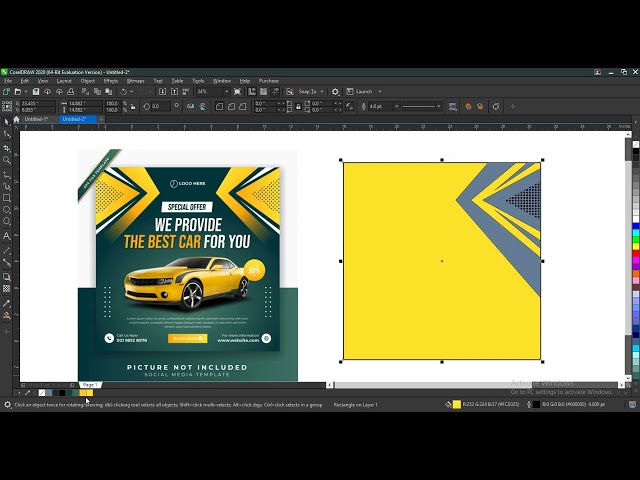Click the Page 1 tab
This screenshot has height=480, width=640.
click(x=90, y=385)
